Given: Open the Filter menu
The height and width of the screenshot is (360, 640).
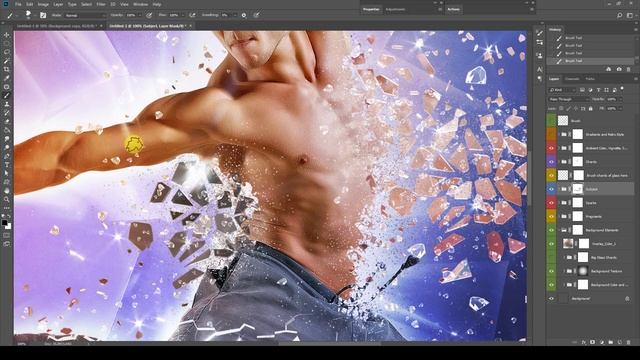Looking at the screenshot, I should click(101, 4).
